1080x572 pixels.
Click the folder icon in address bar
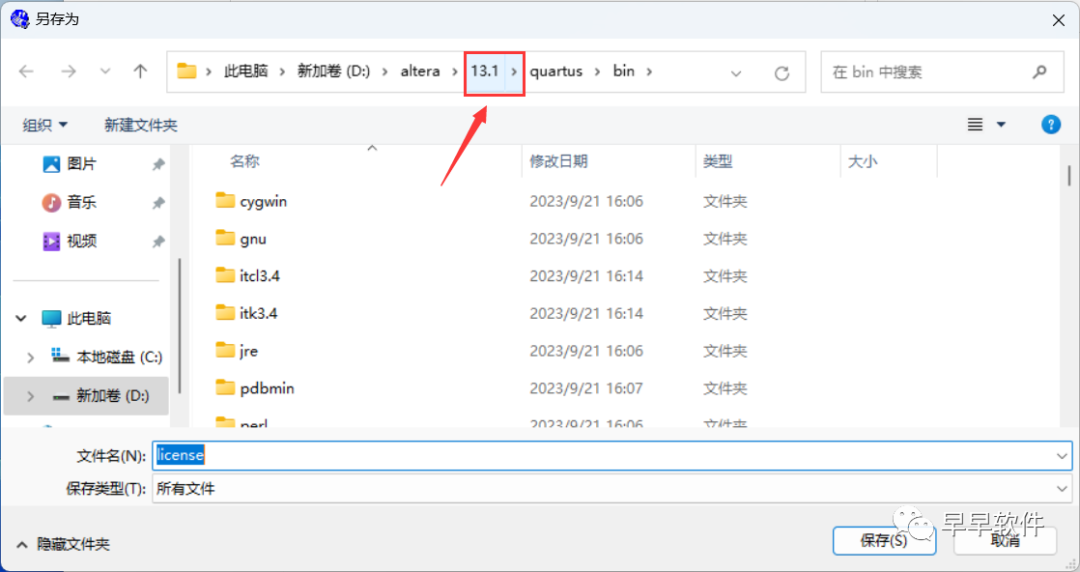coord(187,71)
